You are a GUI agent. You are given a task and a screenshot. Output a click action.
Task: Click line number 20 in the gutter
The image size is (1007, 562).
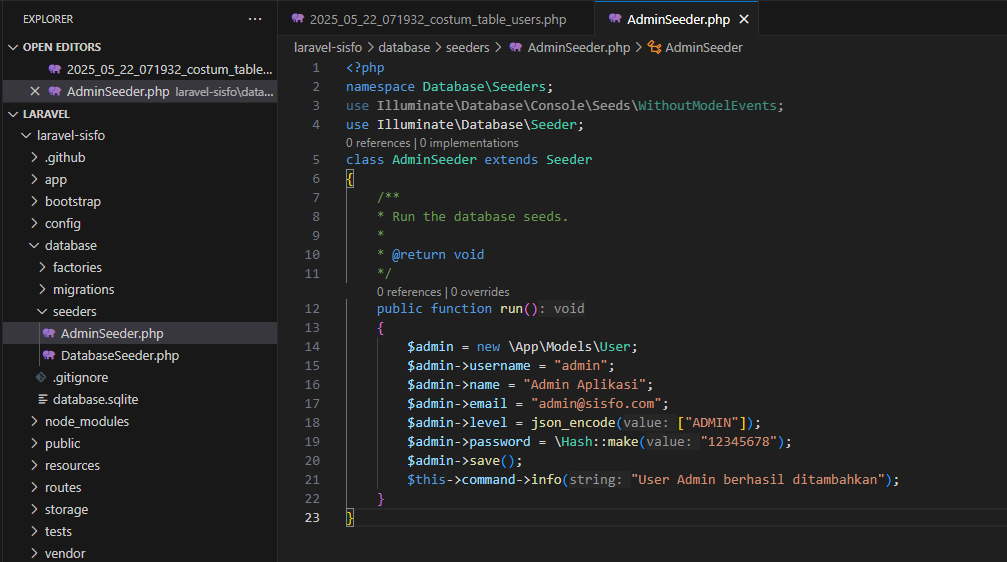[x=312, y=461]
